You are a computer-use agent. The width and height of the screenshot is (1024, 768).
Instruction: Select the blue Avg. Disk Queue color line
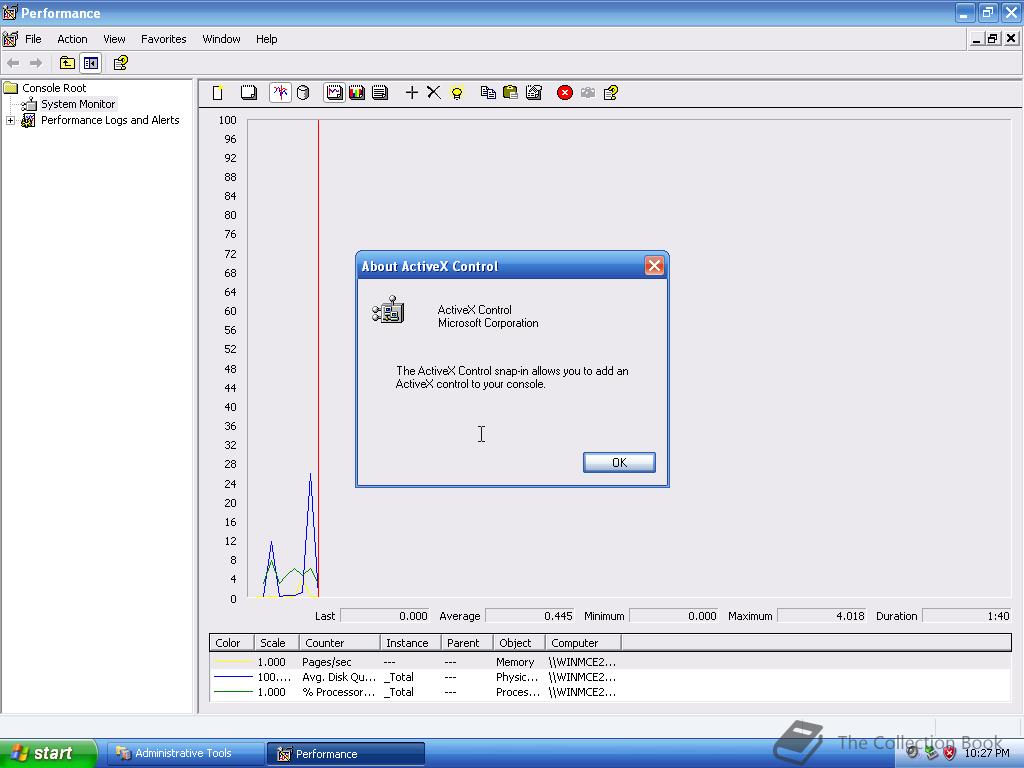[x=233, y=677]
